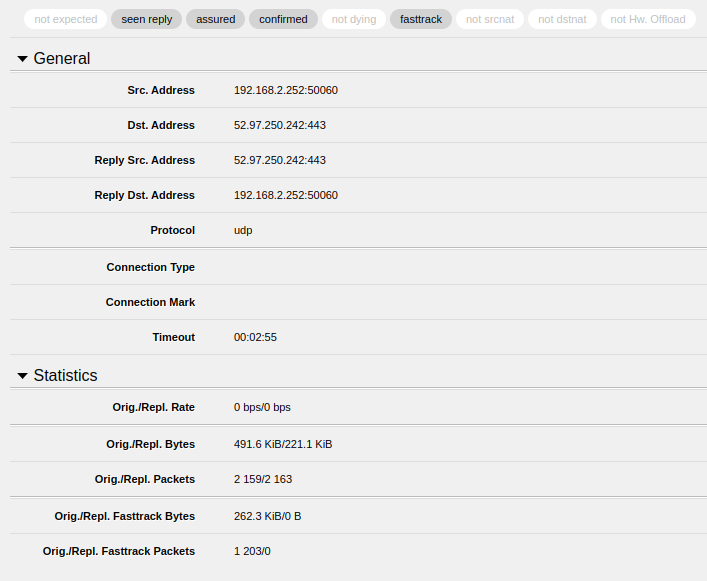
Task: Click the 'confirmed' status pill
Action: point(283,19)
